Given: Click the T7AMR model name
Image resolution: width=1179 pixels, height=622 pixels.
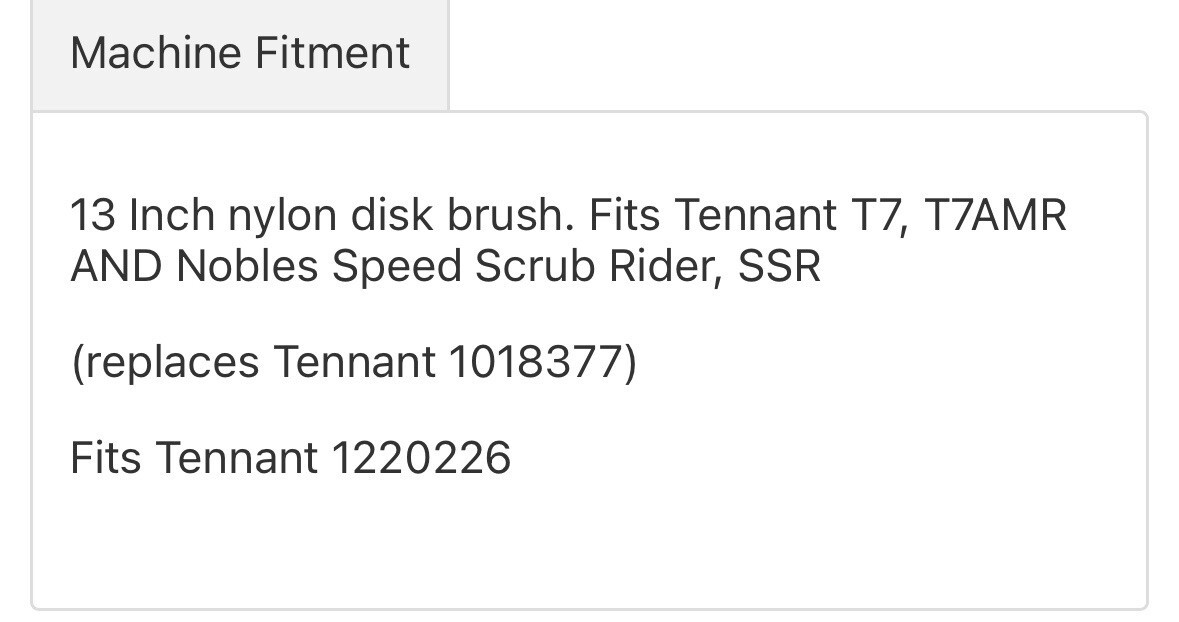Looking at the screenshot, I should [x=995, y=215].
